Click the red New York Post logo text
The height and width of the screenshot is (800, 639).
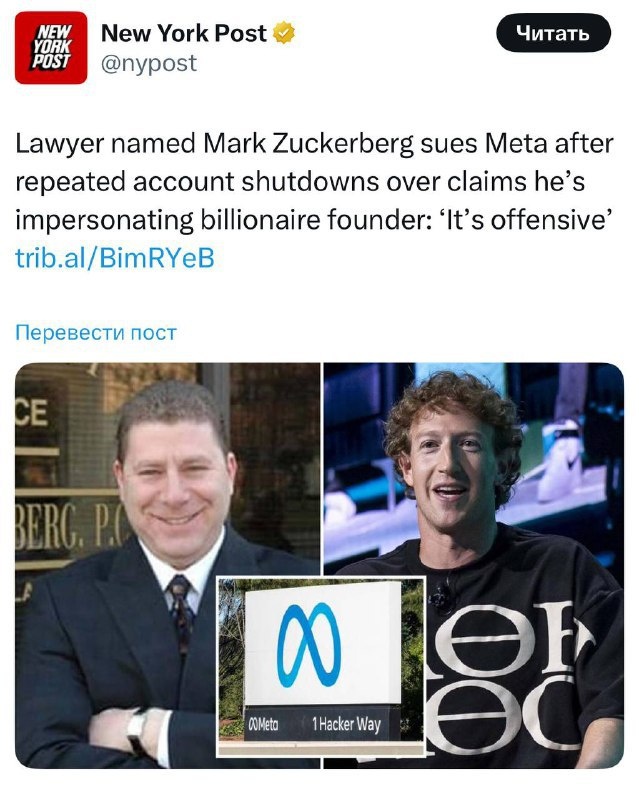[51, 46]
